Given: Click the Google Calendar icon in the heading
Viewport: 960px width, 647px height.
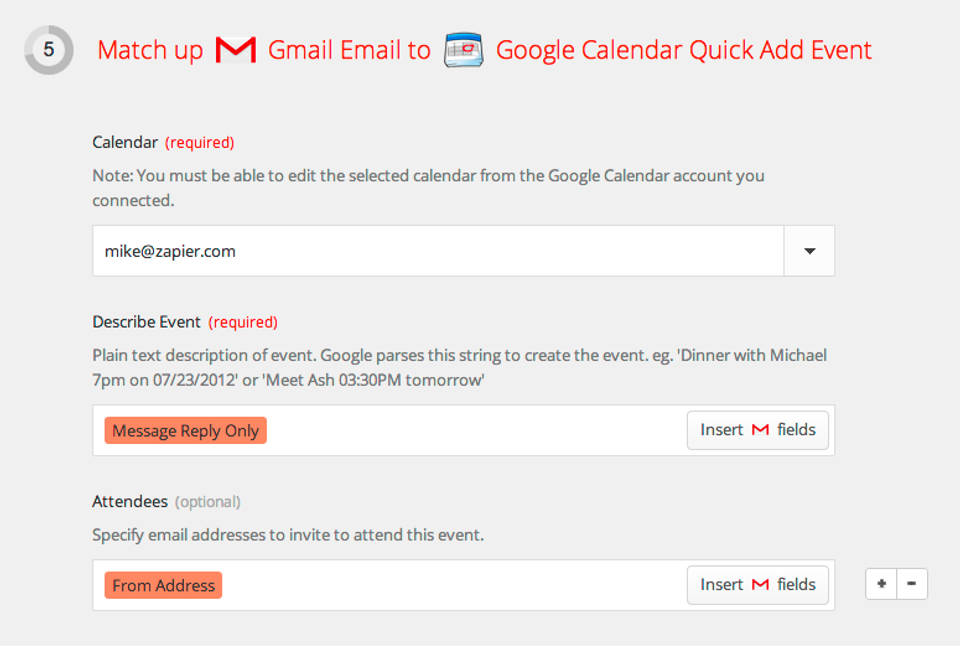Looking at the screenshot, I should 463,50.
